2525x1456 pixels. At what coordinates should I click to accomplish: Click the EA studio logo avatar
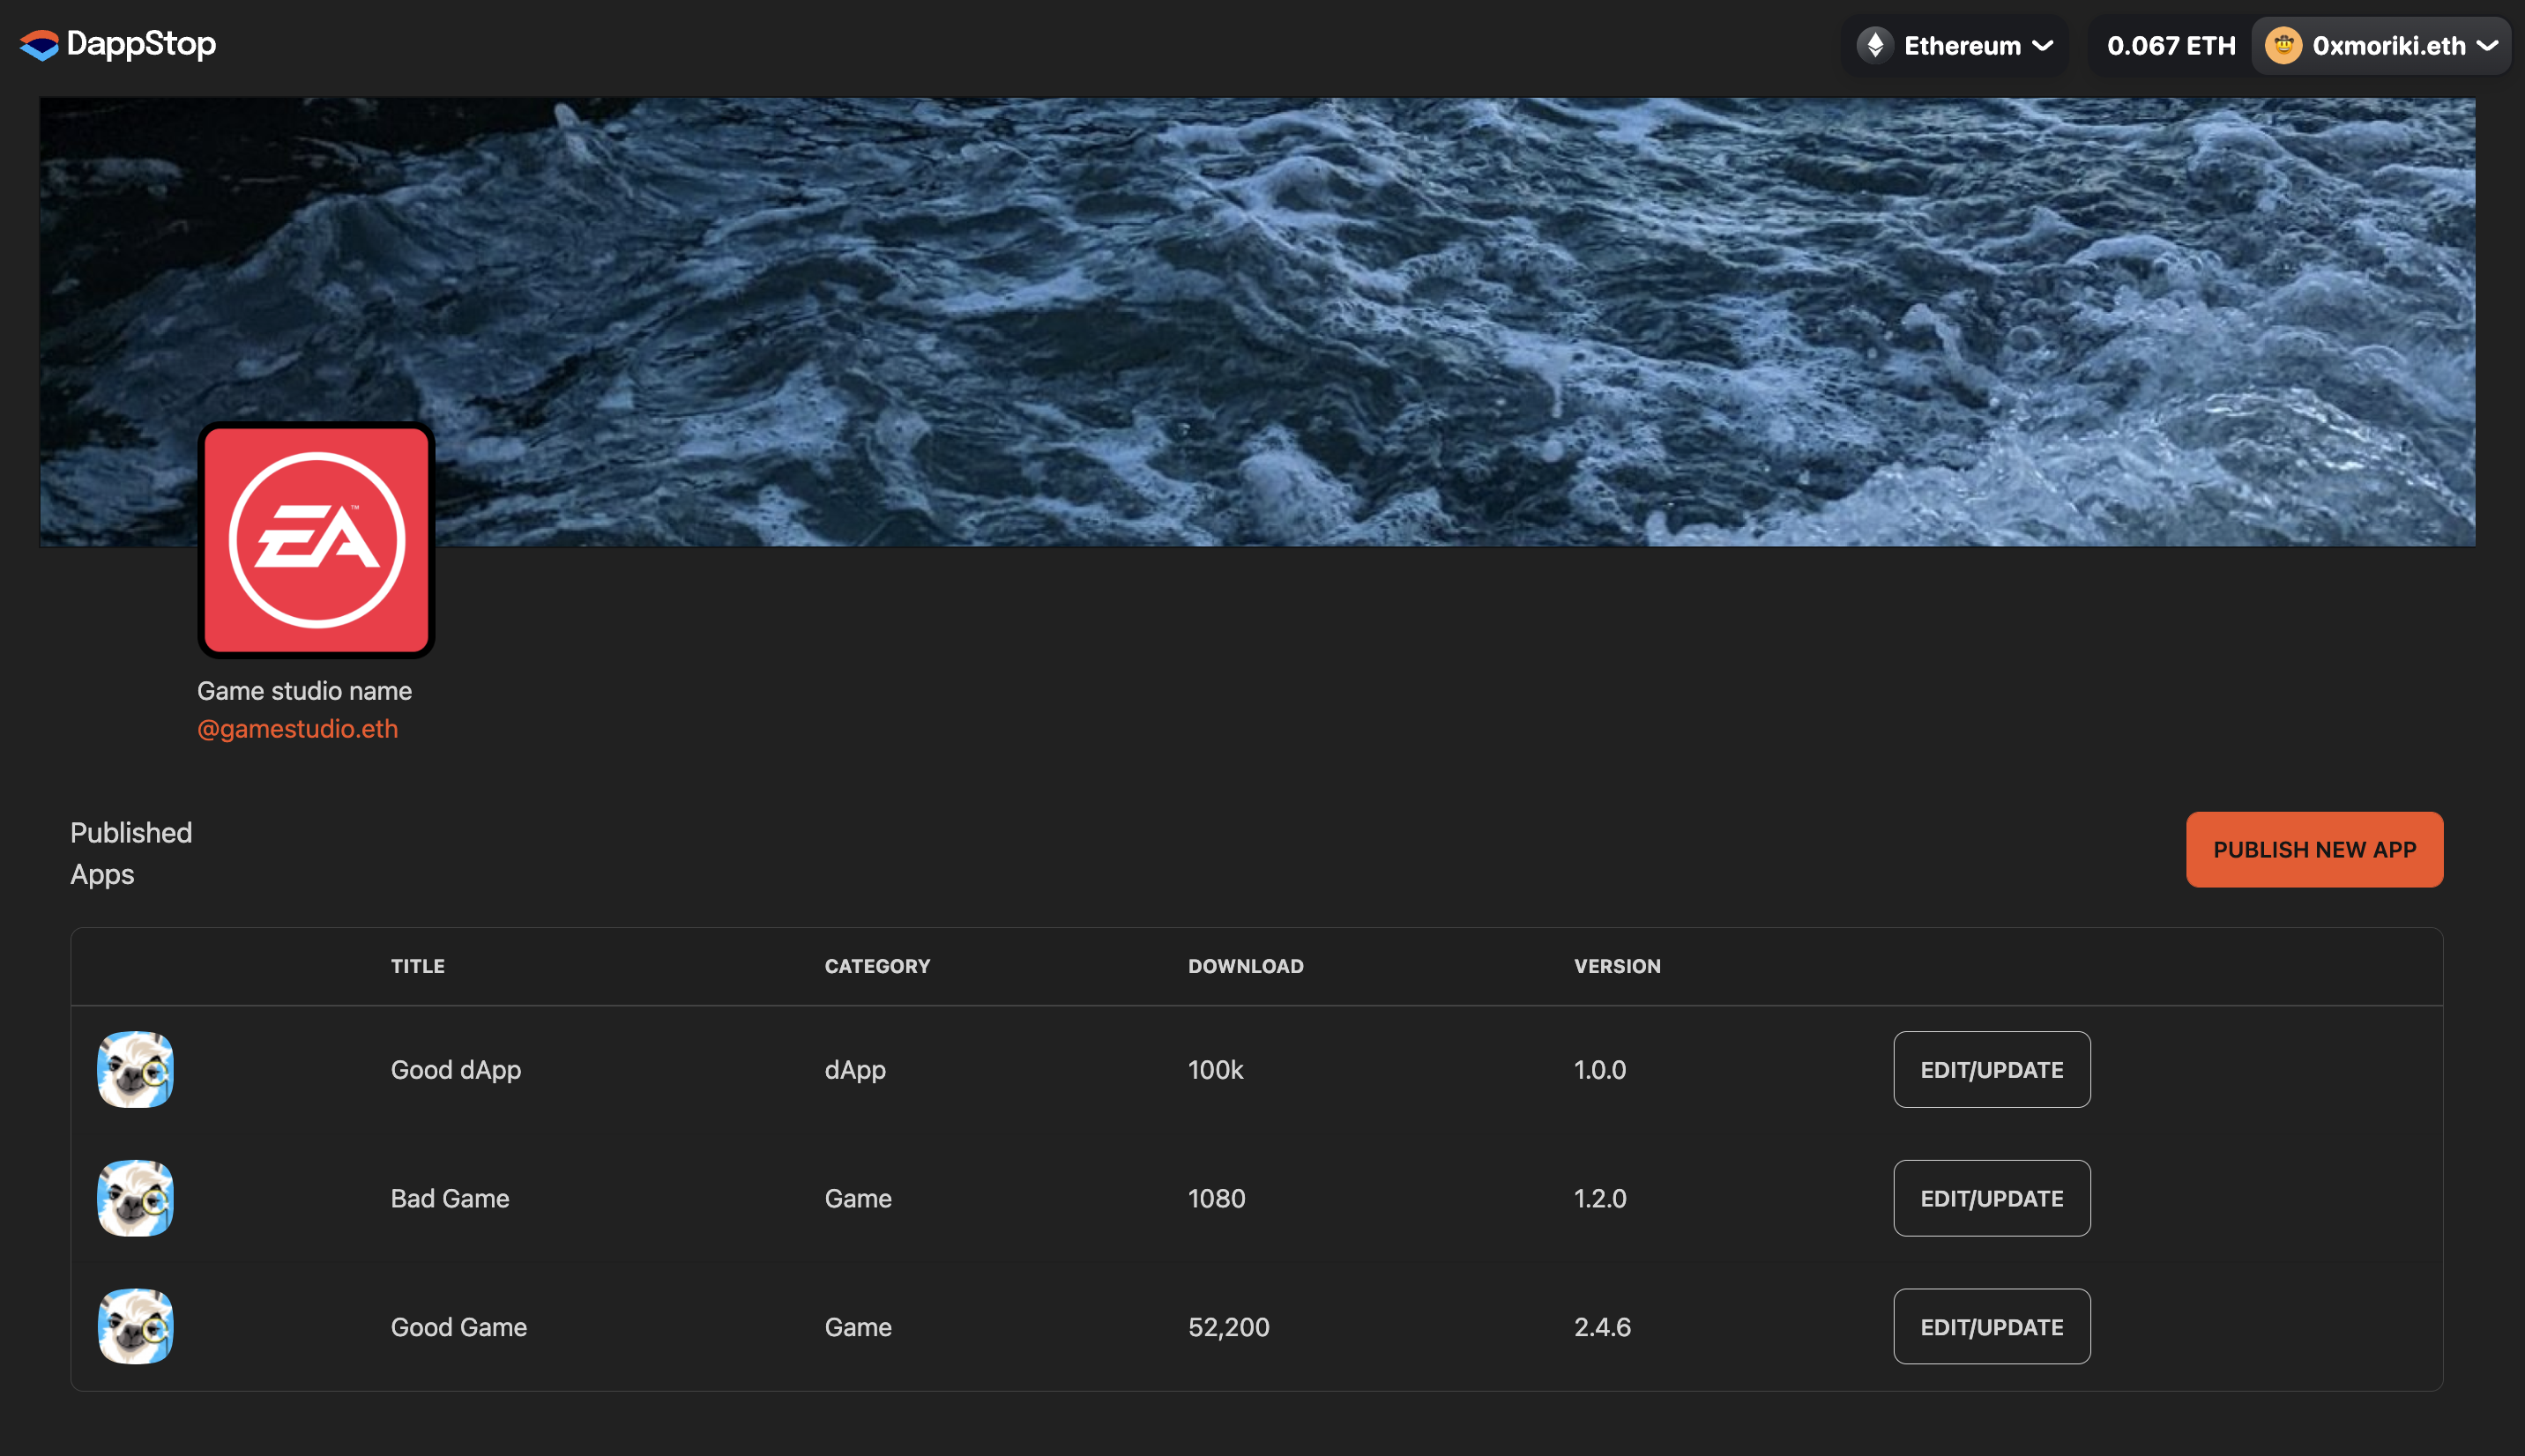click(316, 540)
